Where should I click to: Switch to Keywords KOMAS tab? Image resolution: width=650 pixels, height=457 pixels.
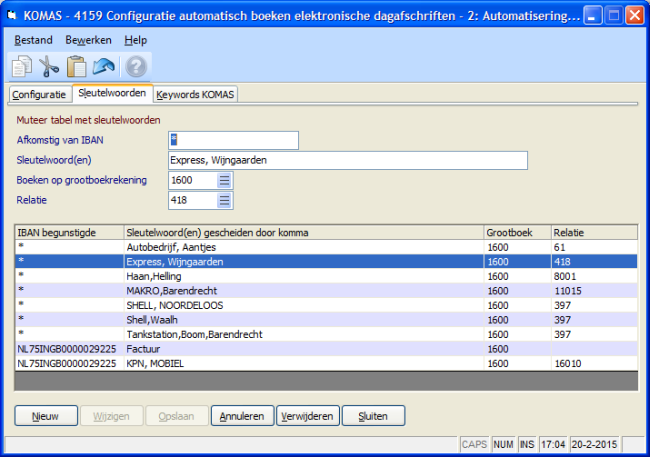[195, 95]
